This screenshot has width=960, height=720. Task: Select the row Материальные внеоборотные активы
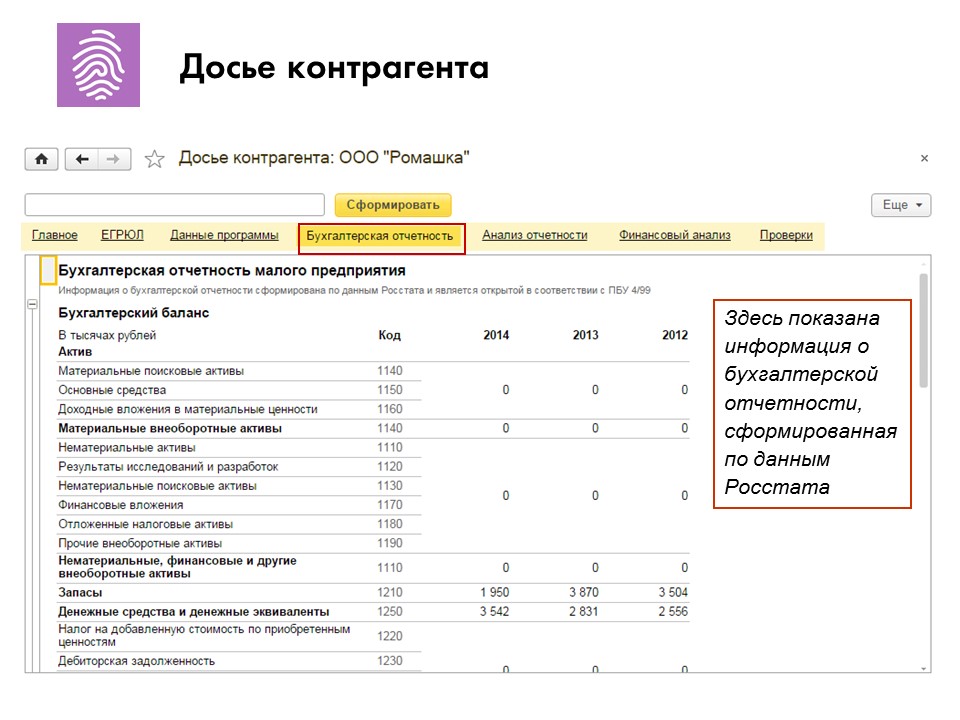[x=373, y=428]
